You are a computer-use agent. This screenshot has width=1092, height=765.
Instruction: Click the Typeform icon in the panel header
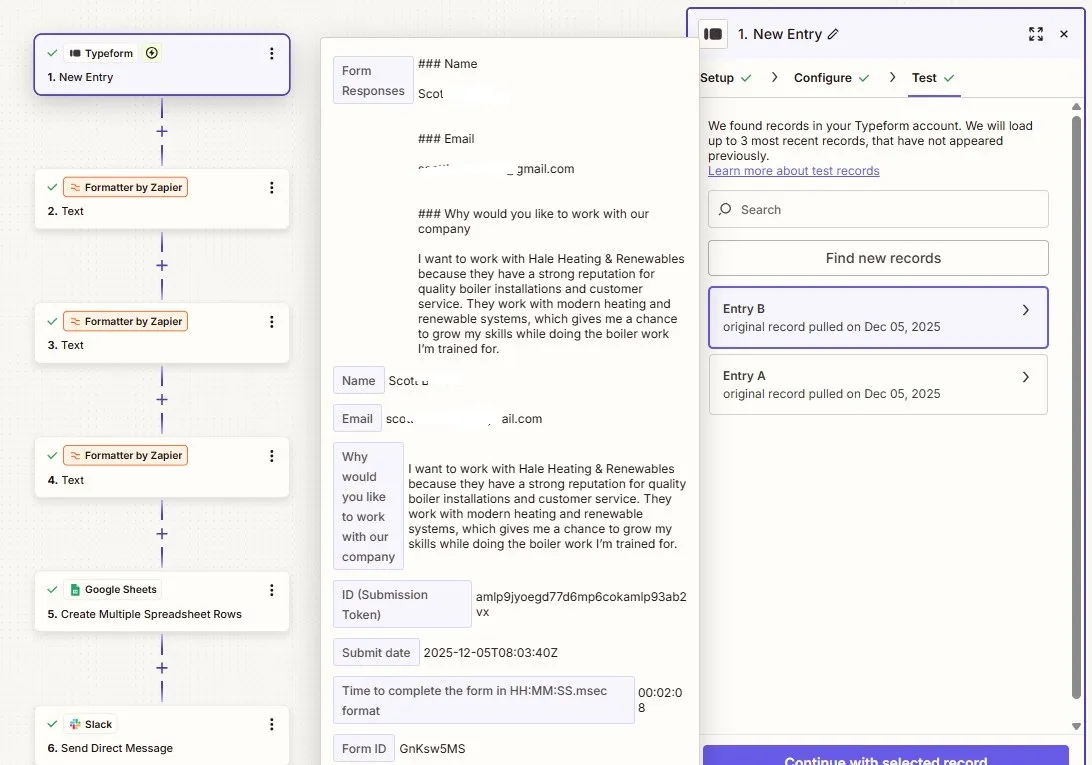[x=712, y=34]
